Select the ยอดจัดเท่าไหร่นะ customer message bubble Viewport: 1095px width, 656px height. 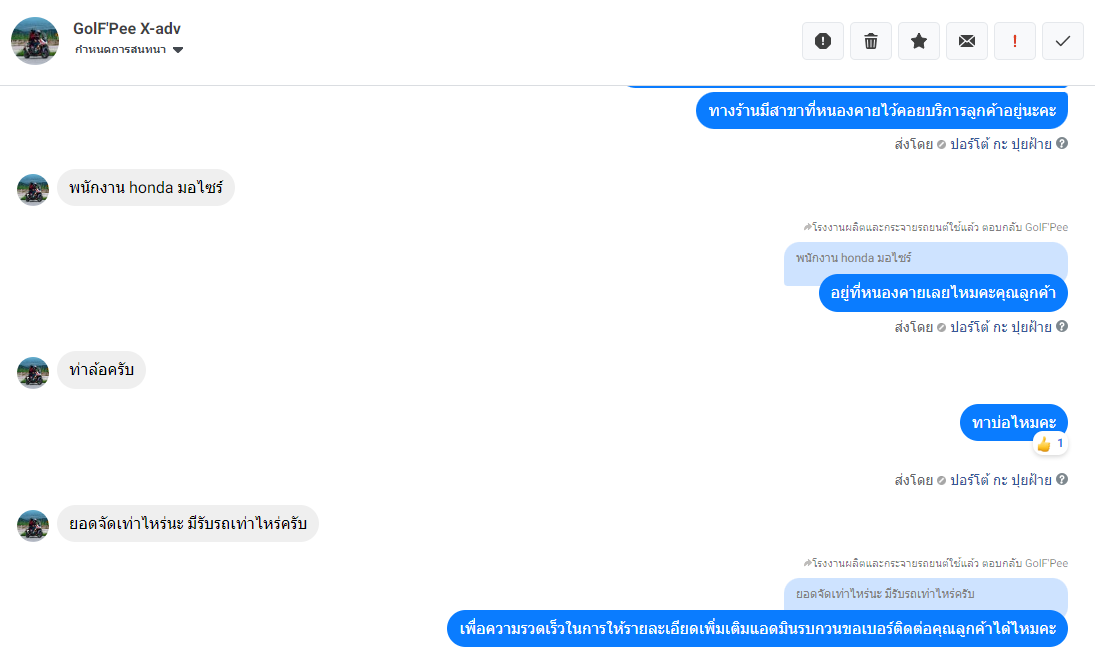tap(188, 523)
